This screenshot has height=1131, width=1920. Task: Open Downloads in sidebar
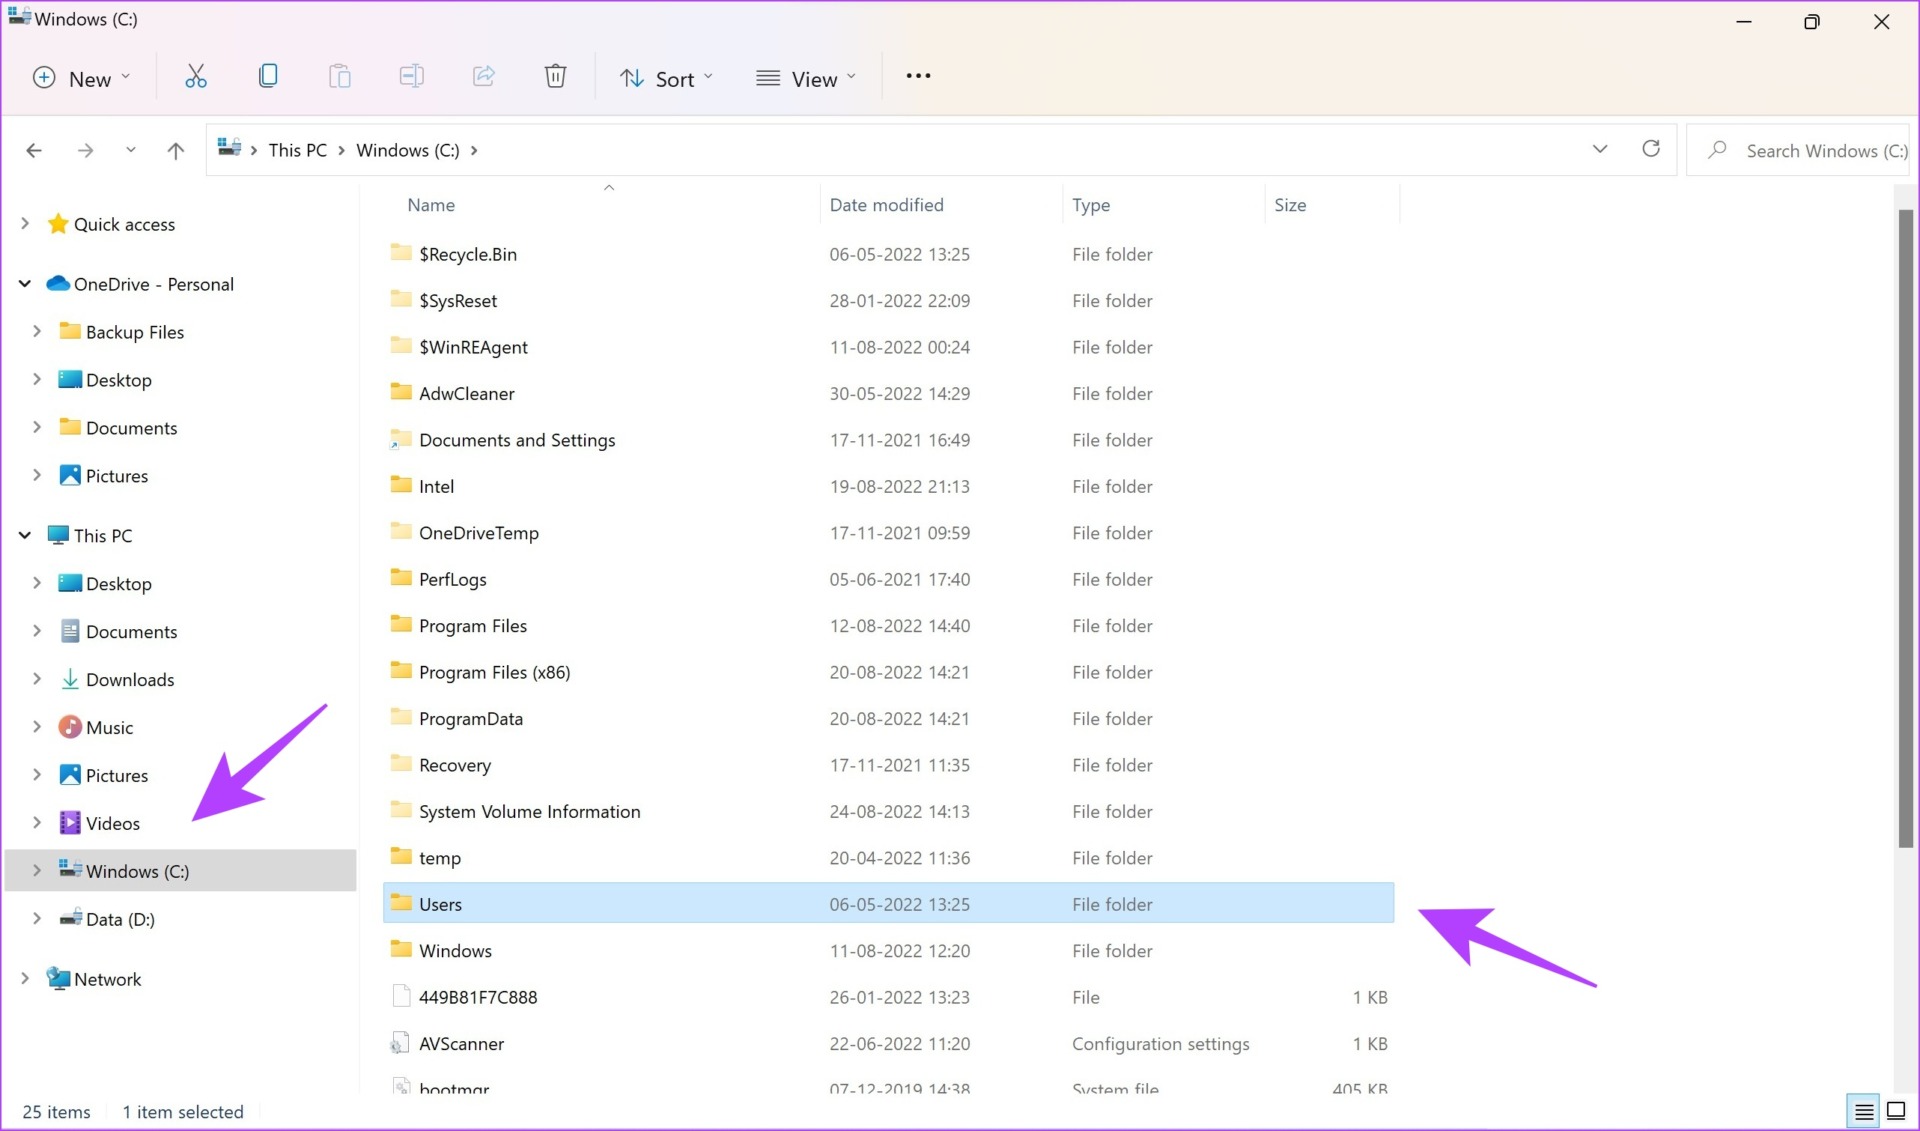click(x=130, y=680)
